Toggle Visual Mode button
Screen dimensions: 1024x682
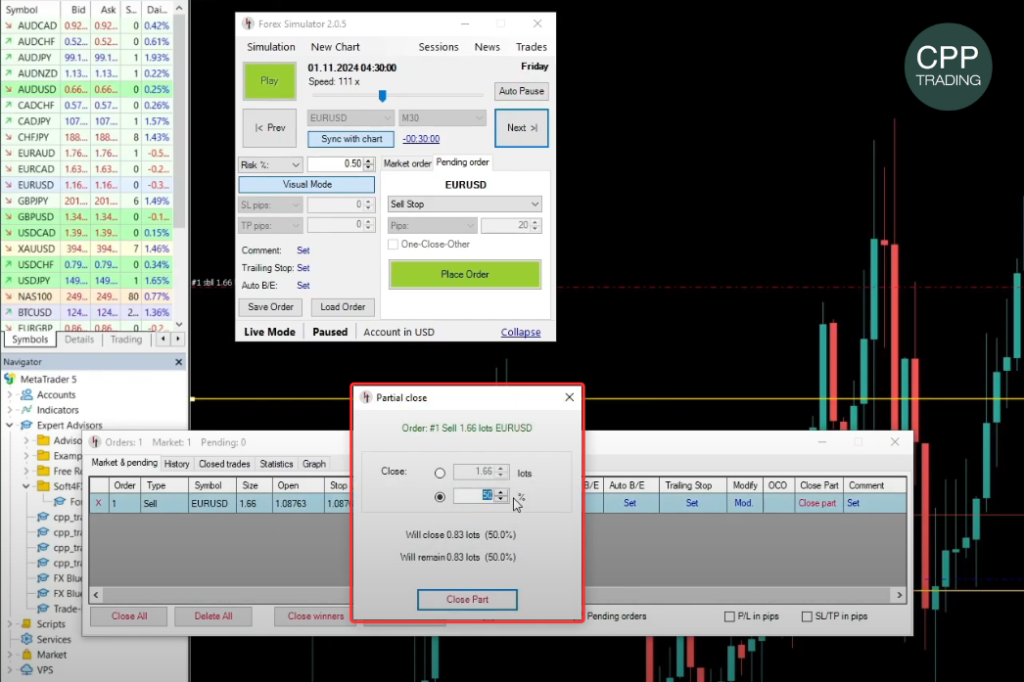click(x=306, y=185)
